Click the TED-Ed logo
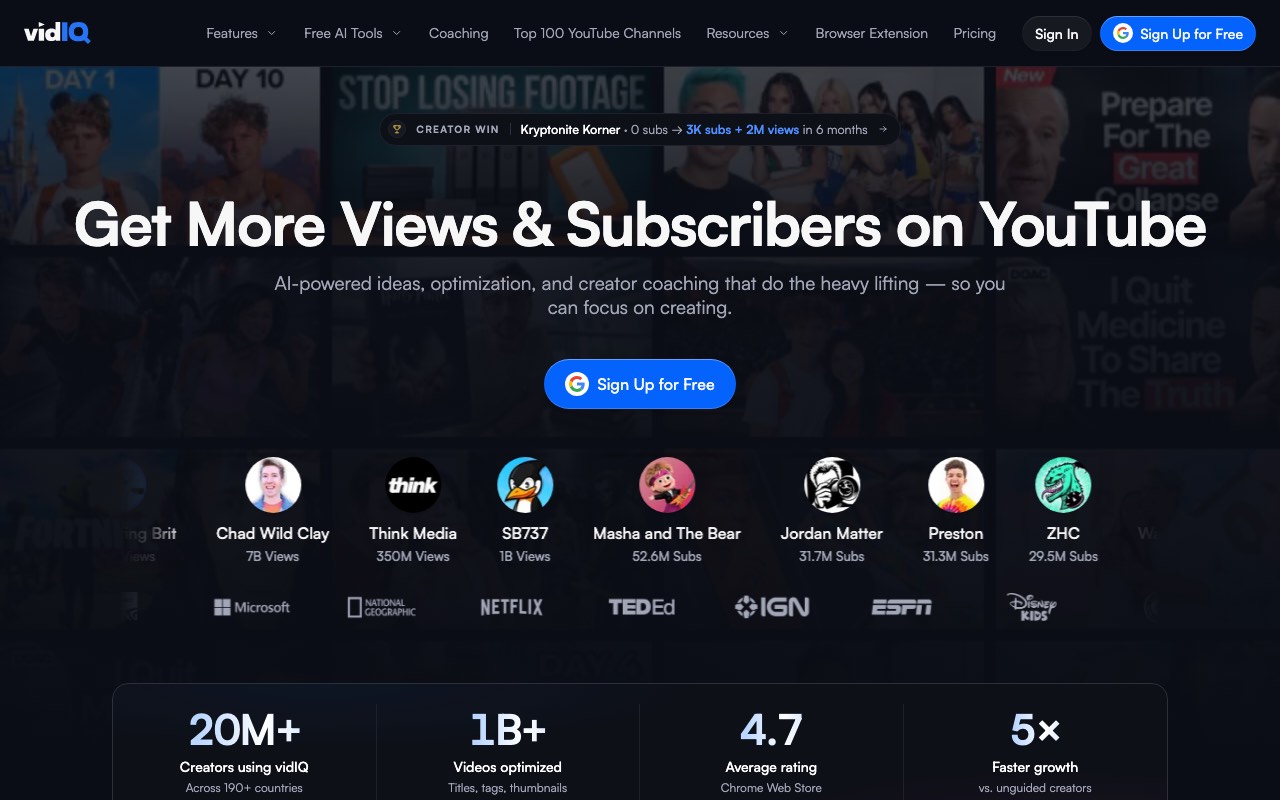Viewport: 1280px width, 800px height. 642,607
